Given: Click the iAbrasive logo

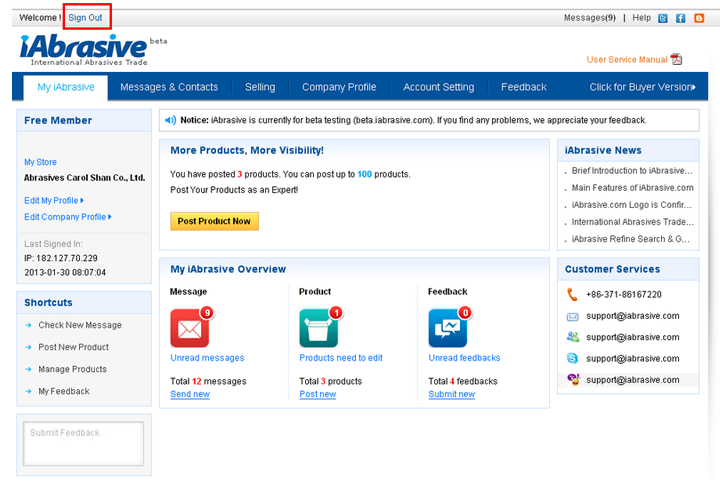Looking at the screenshot, I should tap(83, 49).
